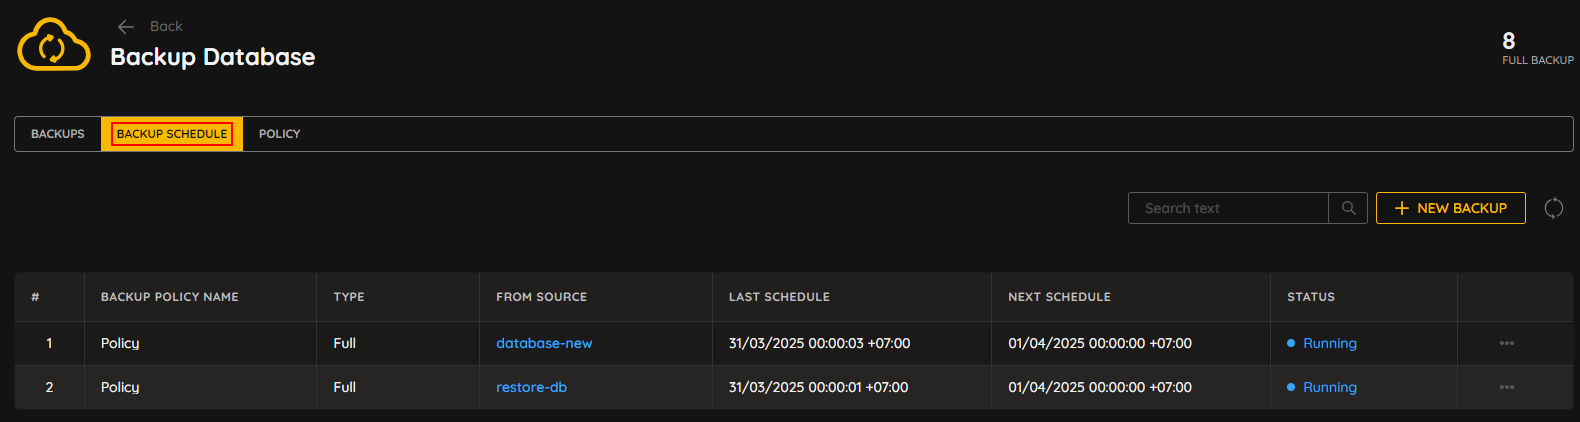The width and height of the screenshot is (1580, 422).
Task: Switch to the Backups tab
Action: [x=58, y=134]
